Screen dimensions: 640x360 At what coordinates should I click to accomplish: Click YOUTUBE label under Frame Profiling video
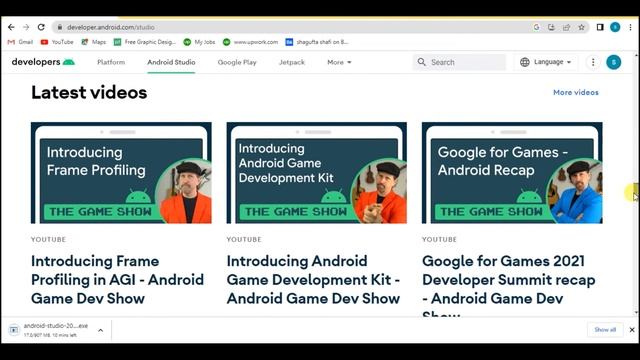tap(49, 240)
